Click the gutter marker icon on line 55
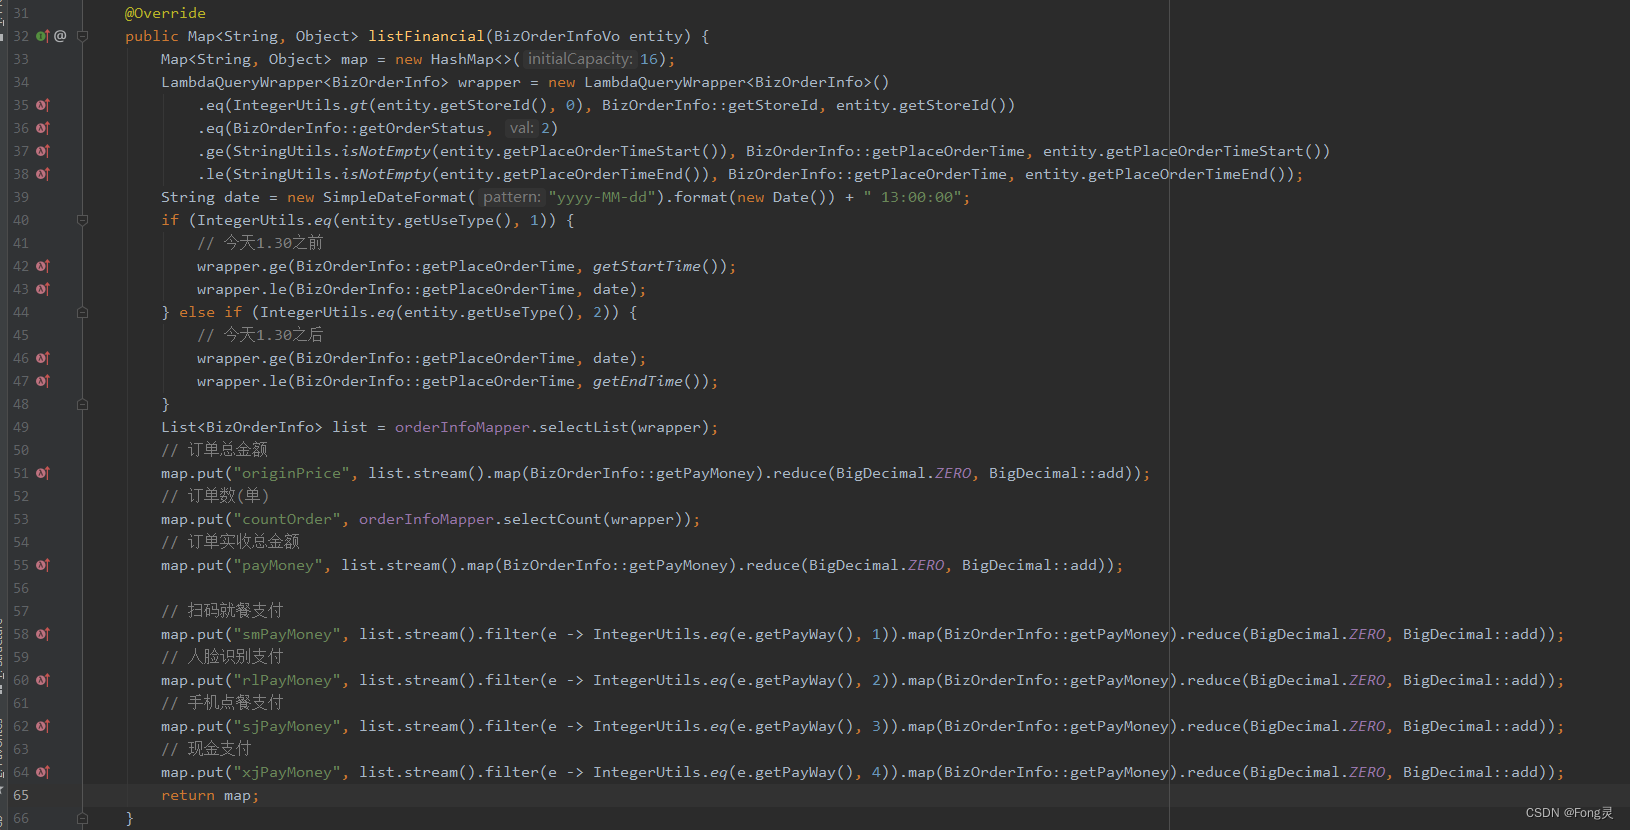The height and width of the screenshot is (830, 1630). coord(43,565)
